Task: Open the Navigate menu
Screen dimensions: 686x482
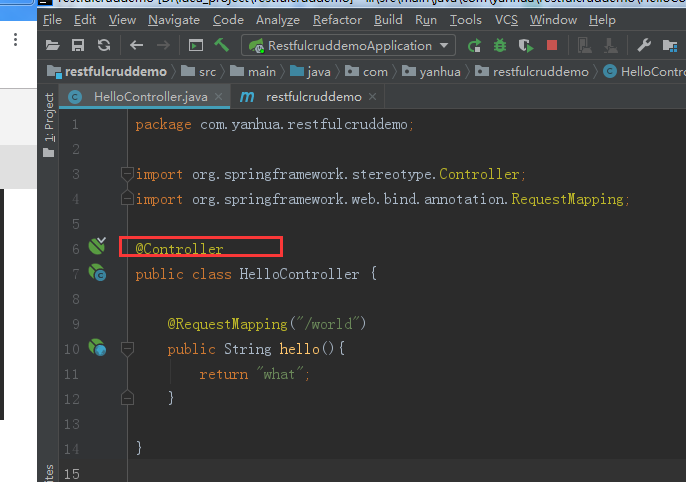Action: 174,20
